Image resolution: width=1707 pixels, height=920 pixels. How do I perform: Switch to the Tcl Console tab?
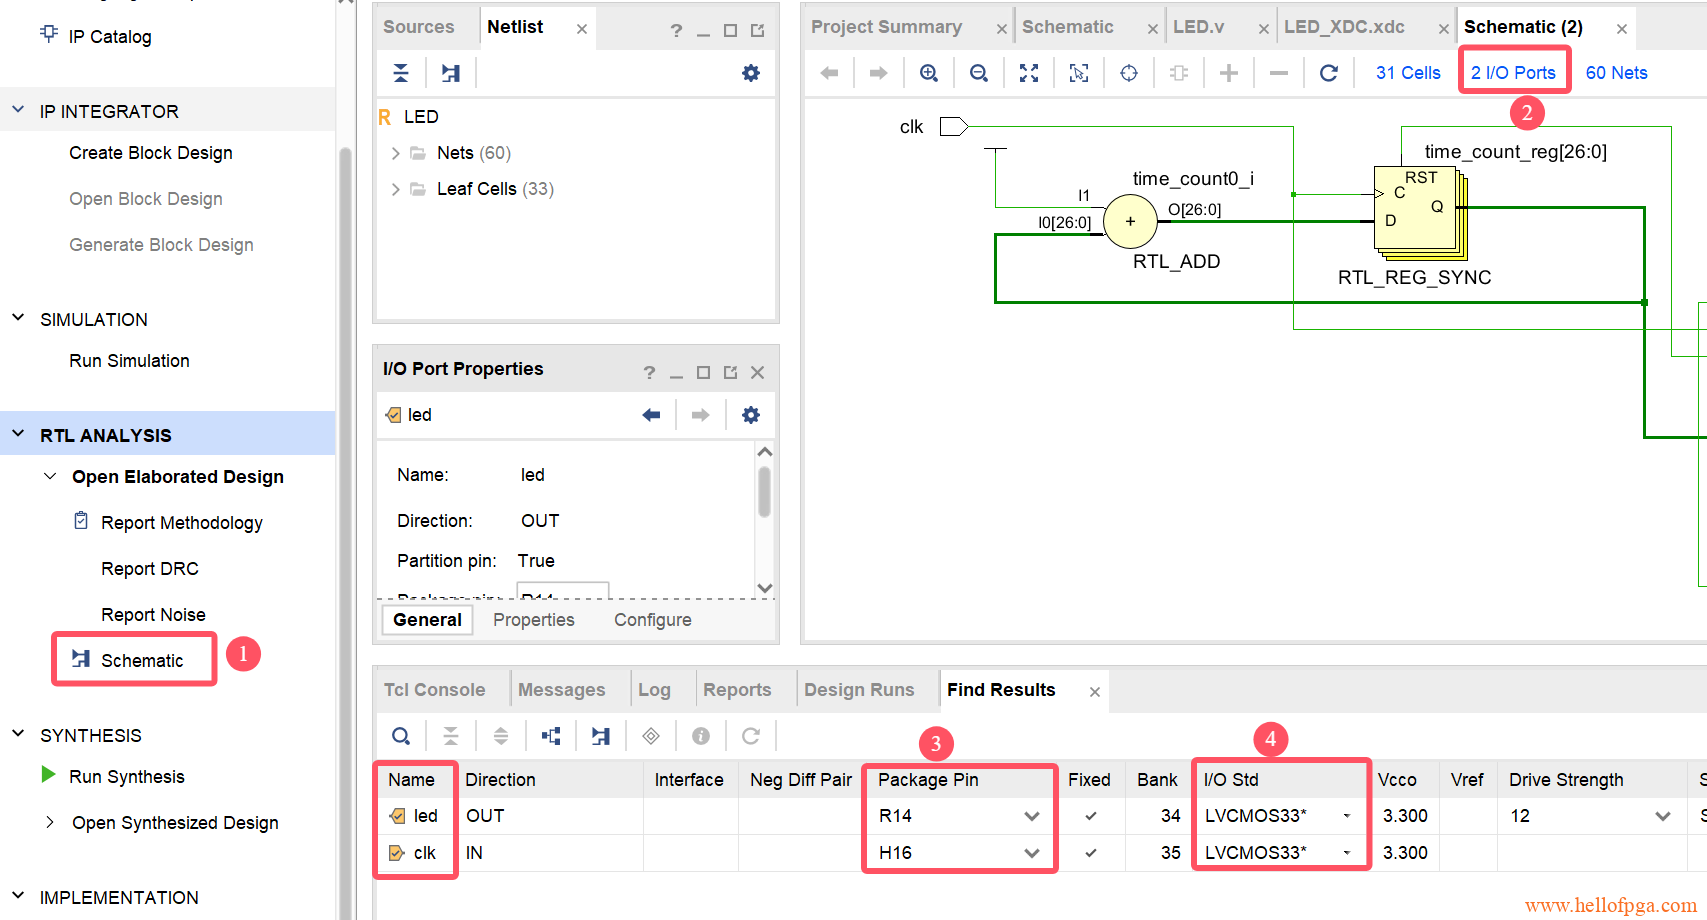[x=434, y=690]
